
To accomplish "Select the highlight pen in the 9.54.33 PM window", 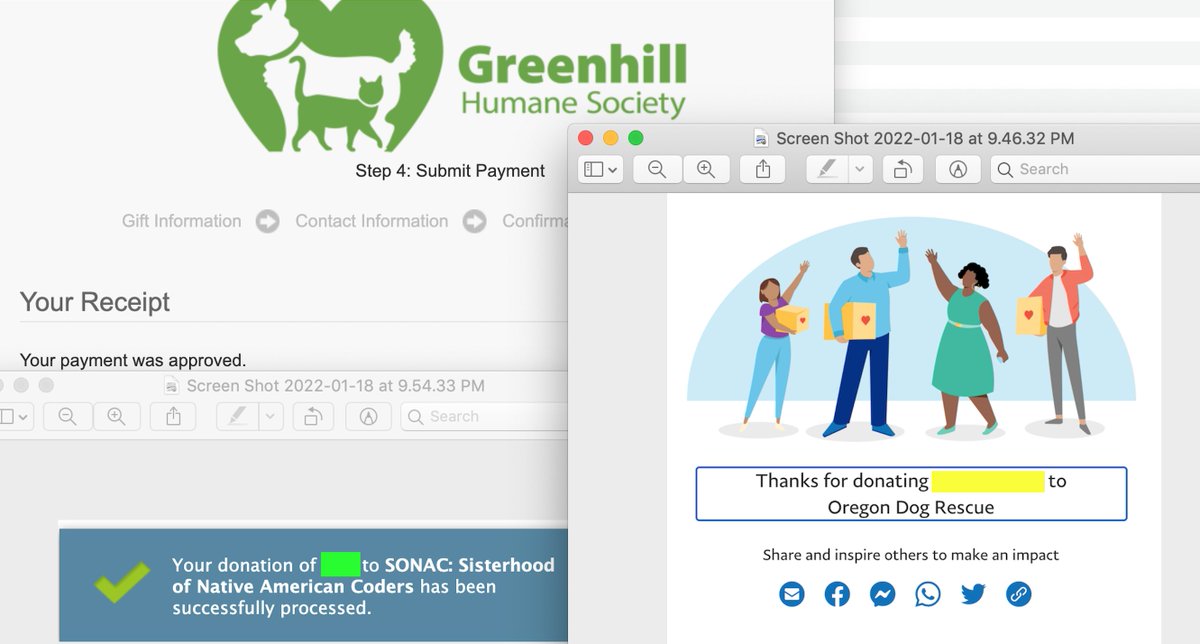I will [237, 416].
